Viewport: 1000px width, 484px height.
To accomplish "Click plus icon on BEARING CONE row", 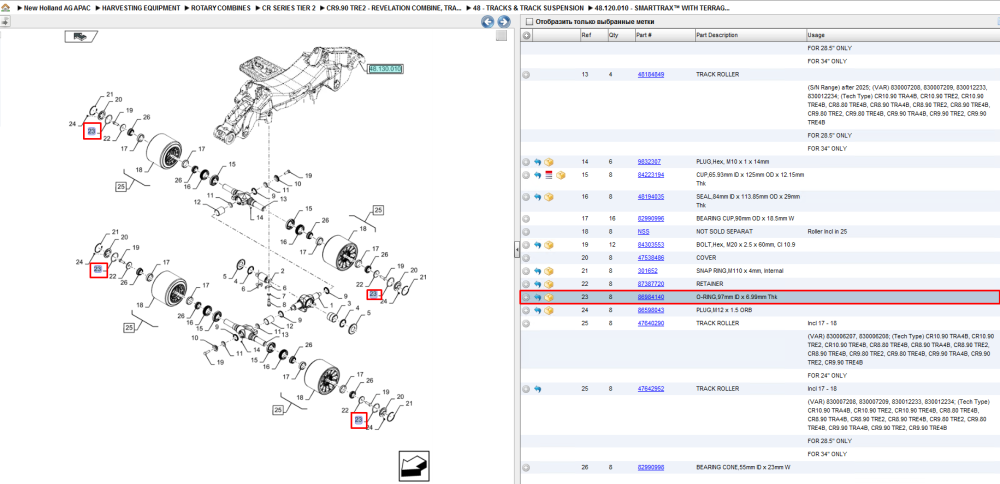I will point(526,467).
